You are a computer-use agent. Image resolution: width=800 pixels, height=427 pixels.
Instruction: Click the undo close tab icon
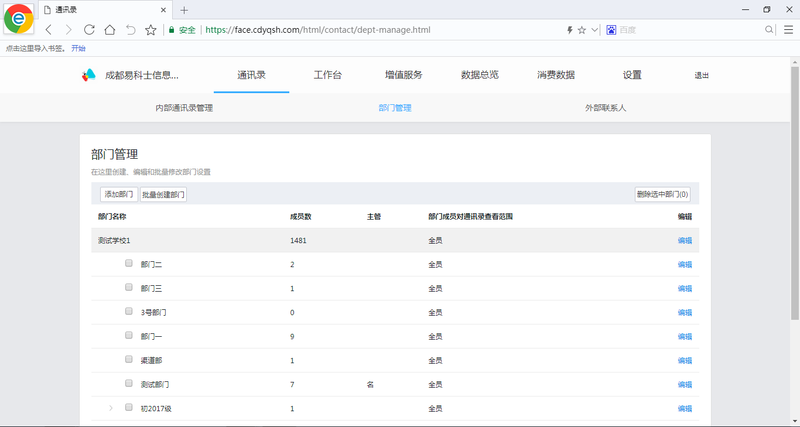point(130,30)
